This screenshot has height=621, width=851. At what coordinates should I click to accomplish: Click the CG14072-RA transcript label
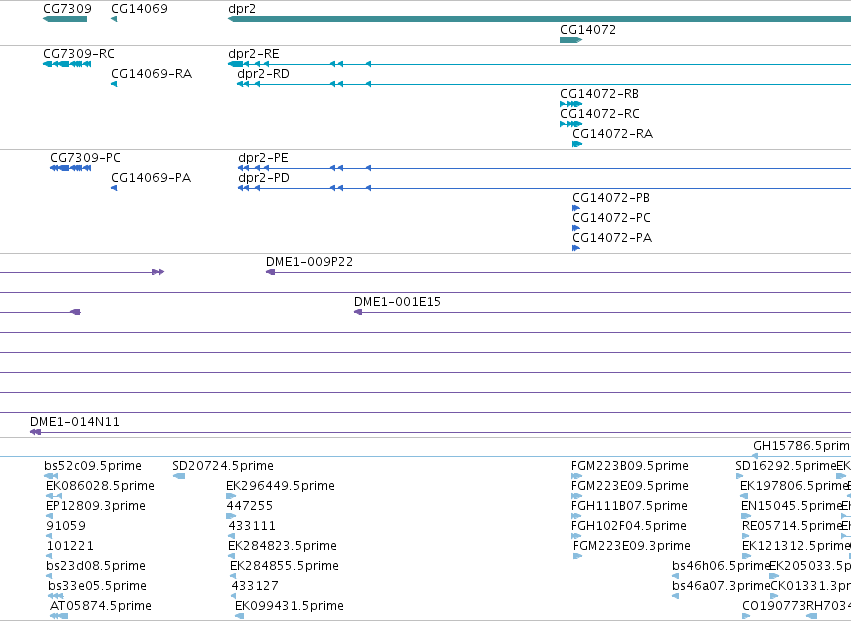(613, 134)
